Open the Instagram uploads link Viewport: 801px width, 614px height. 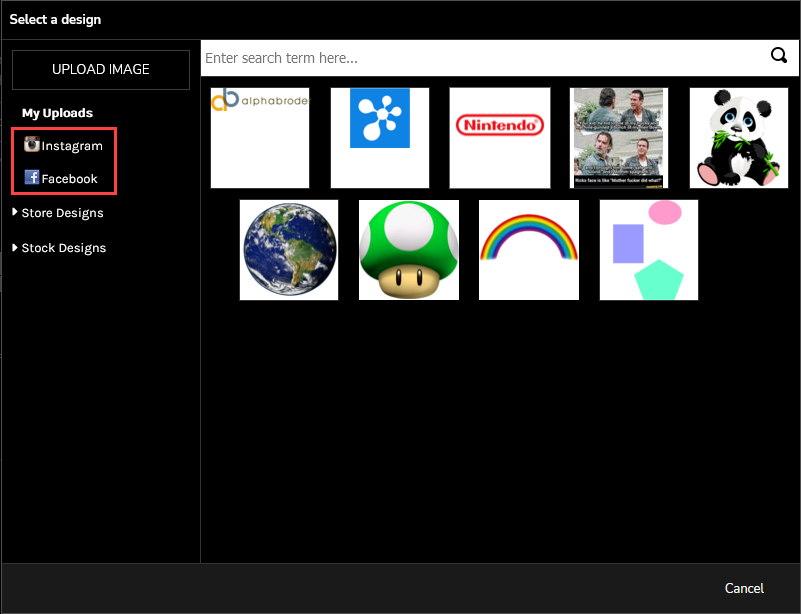coord(72,146)
